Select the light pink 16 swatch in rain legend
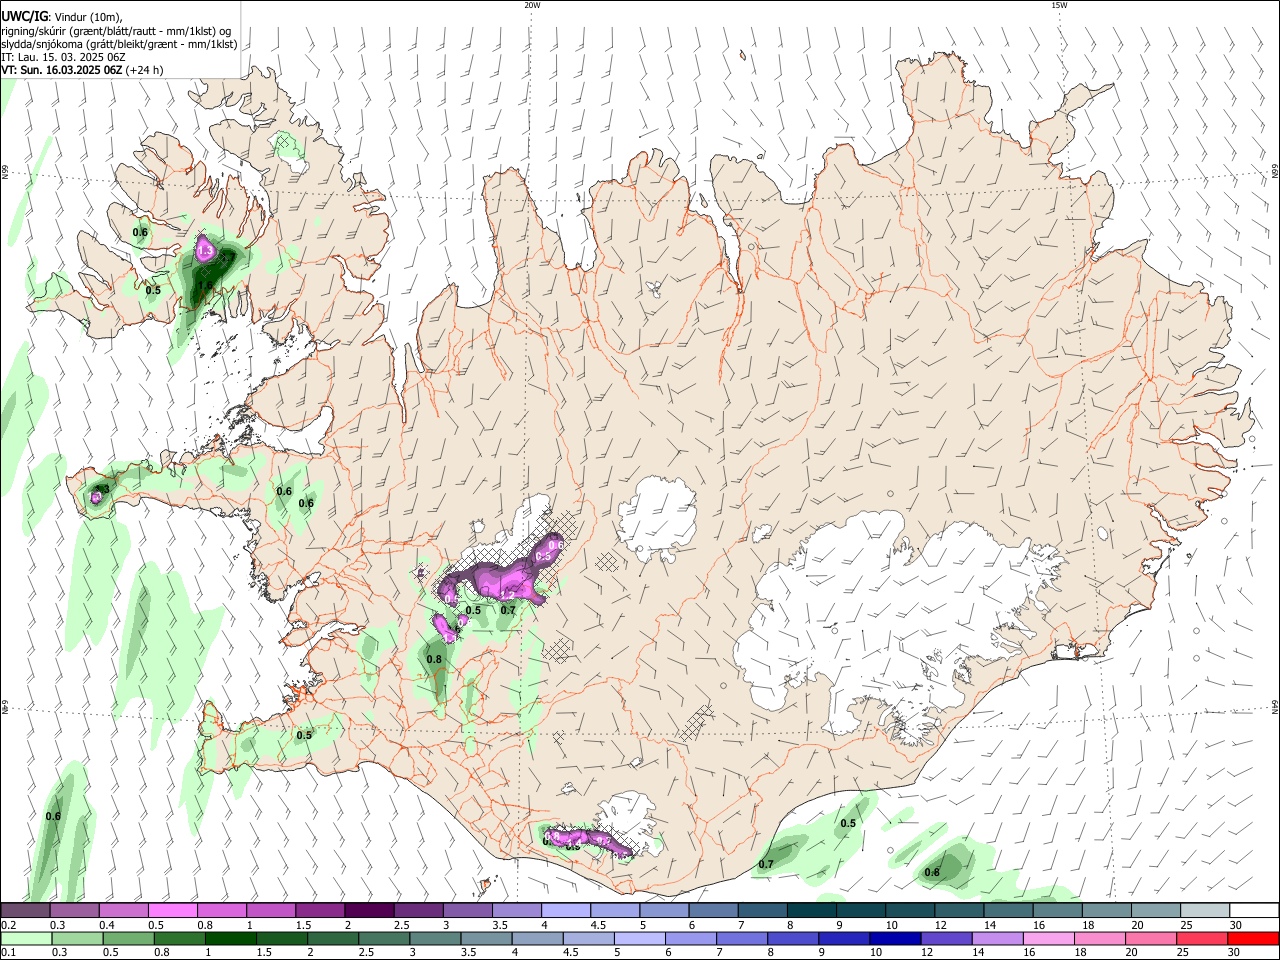Image resolution: width=1280 pixels, height=960 pixels. (x=1049, y=938)
